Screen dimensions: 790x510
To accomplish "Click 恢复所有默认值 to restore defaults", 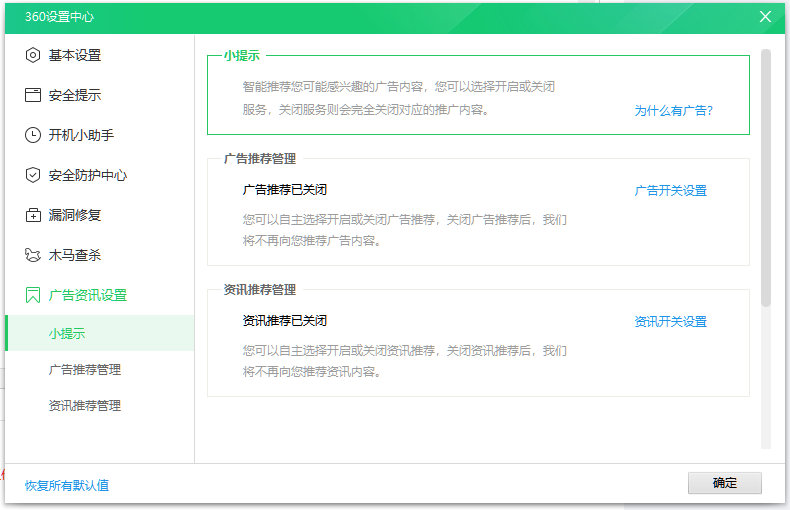I will click(67, 485).
